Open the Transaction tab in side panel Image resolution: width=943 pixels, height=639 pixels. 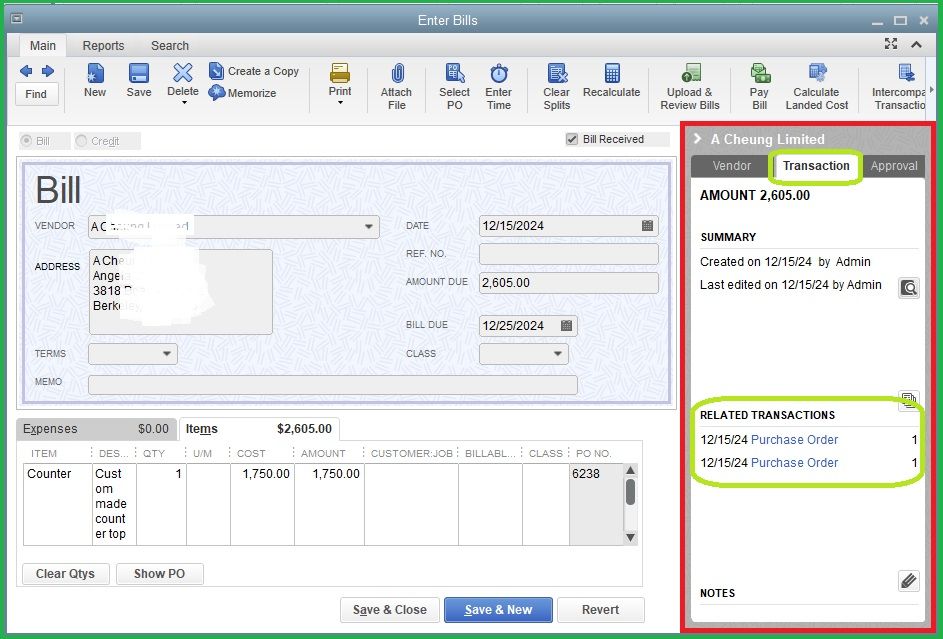pos(816,166)
